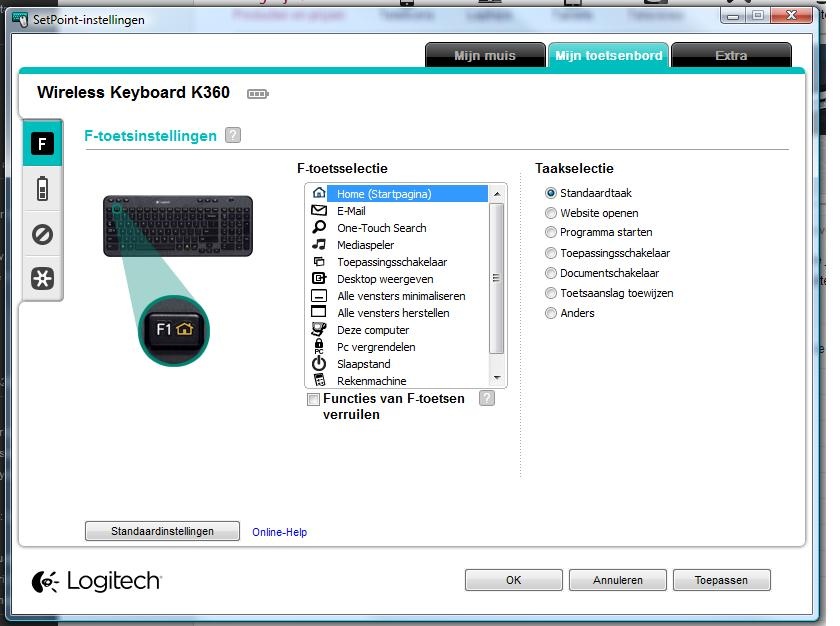Viewport: 840px width, 626px height.
Task: Click the Standaardinstellingen button
Action: click(162, 531)
